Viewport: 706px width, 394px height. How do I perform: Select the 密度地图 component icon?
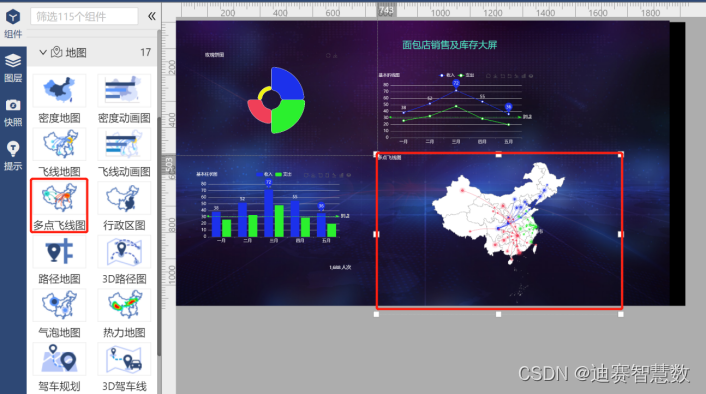pos(59,91)
